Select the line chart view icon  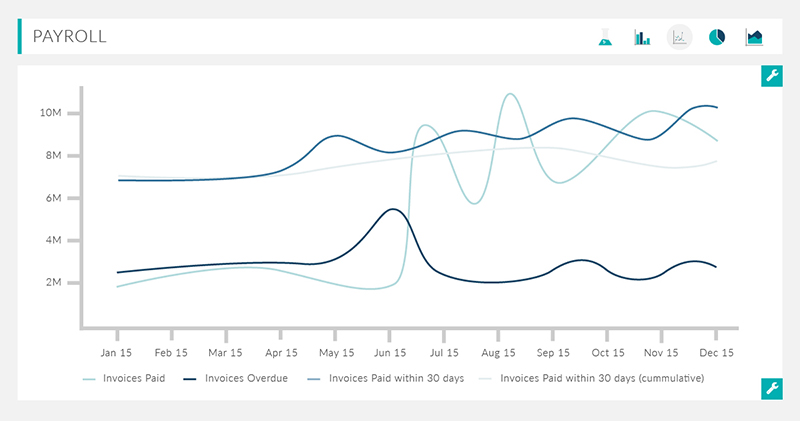[680, 37]
